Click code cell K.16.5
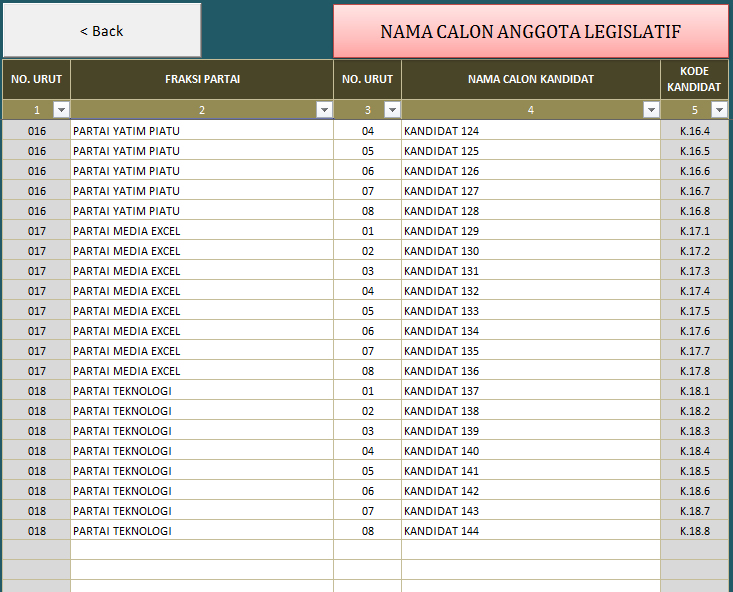Viewport: 733px width, 592px height. click(694, 151)
